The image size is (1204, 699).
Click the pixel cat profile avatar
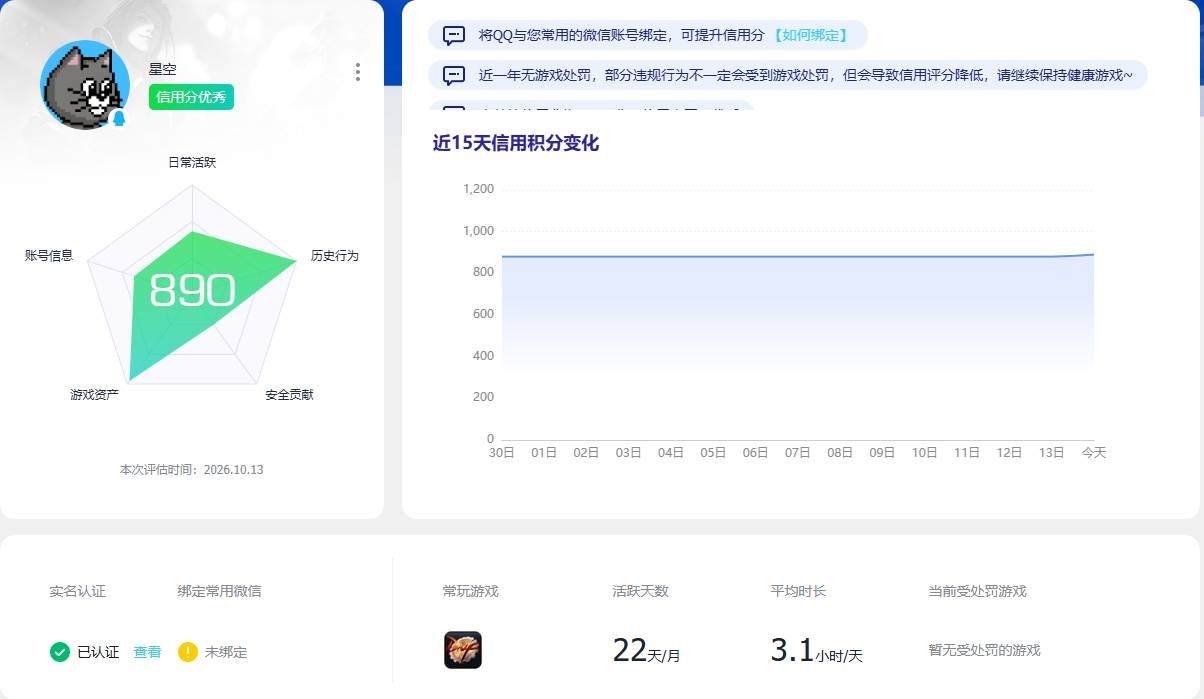pos(85,85)
